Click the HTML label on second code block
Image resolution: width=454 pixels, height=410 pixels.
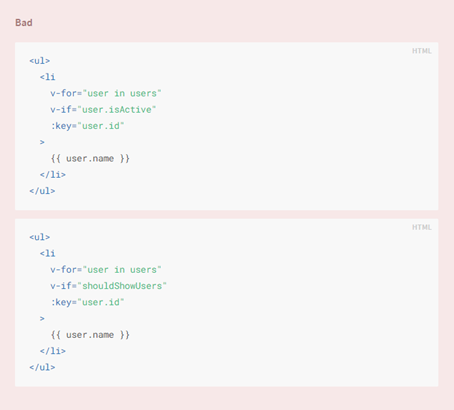pyautogui.click(x=422, y=227)
